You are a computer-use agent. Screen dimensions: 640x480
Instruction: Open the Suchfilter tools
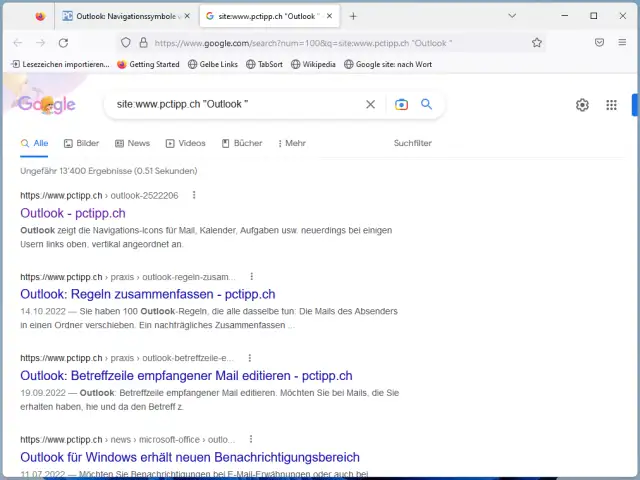tap(412, 143)
